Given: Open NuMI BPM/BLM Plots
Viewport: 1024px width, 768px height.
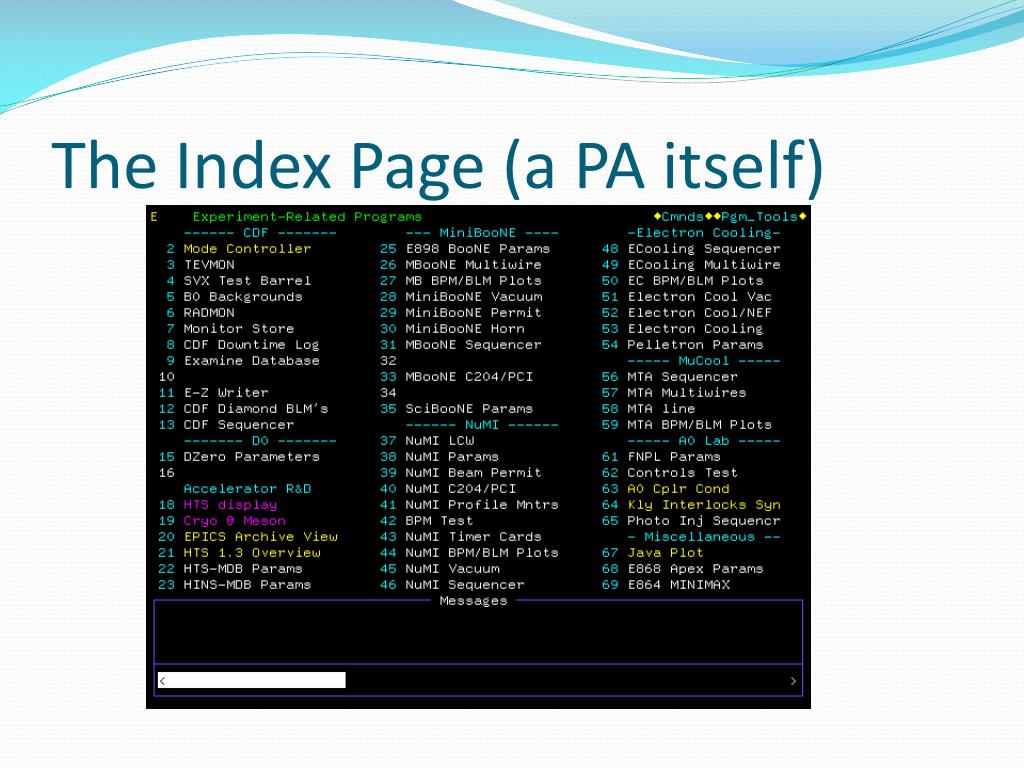Looking at the screenshot, I should 482,552.
